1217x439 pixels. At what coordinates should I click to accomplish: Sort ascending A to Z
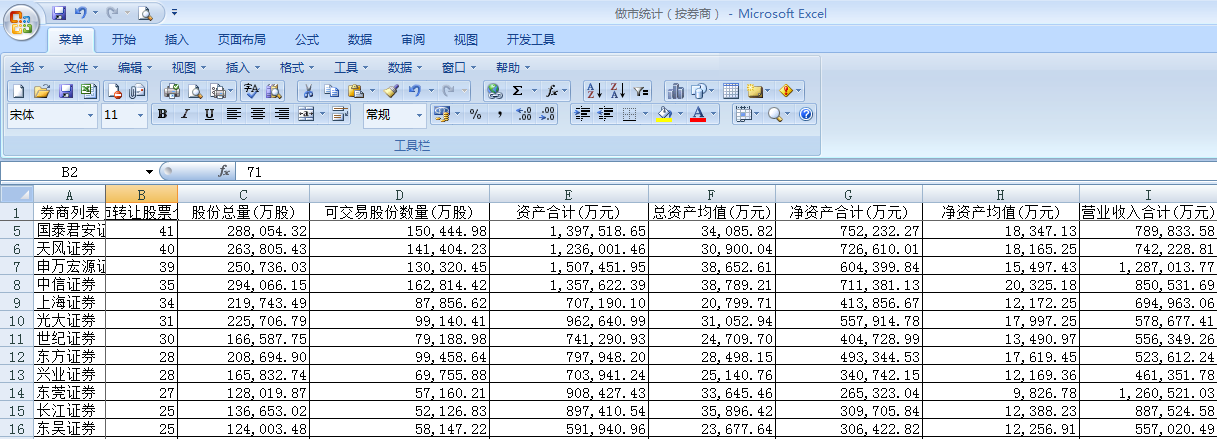[x=595, y=91]
